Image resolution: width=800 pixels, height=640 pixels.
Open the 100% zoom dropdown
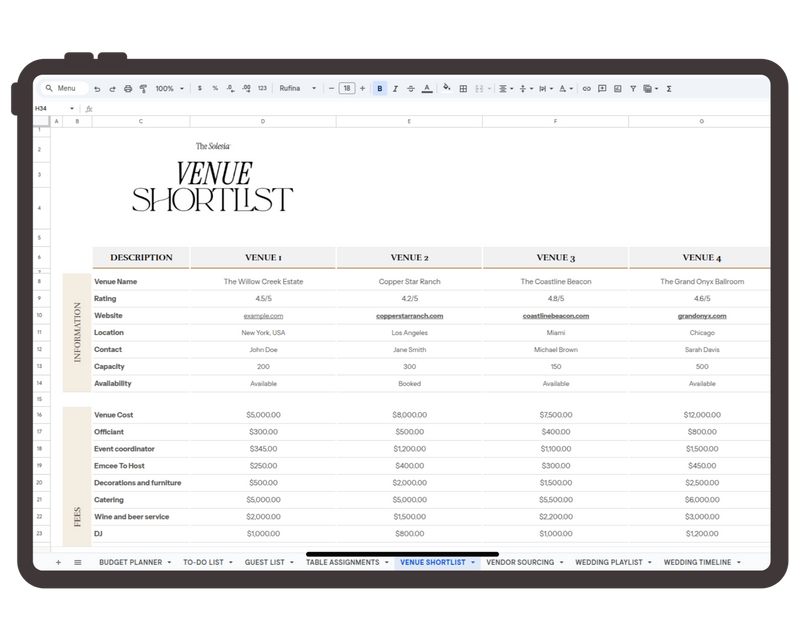(169, 88)
